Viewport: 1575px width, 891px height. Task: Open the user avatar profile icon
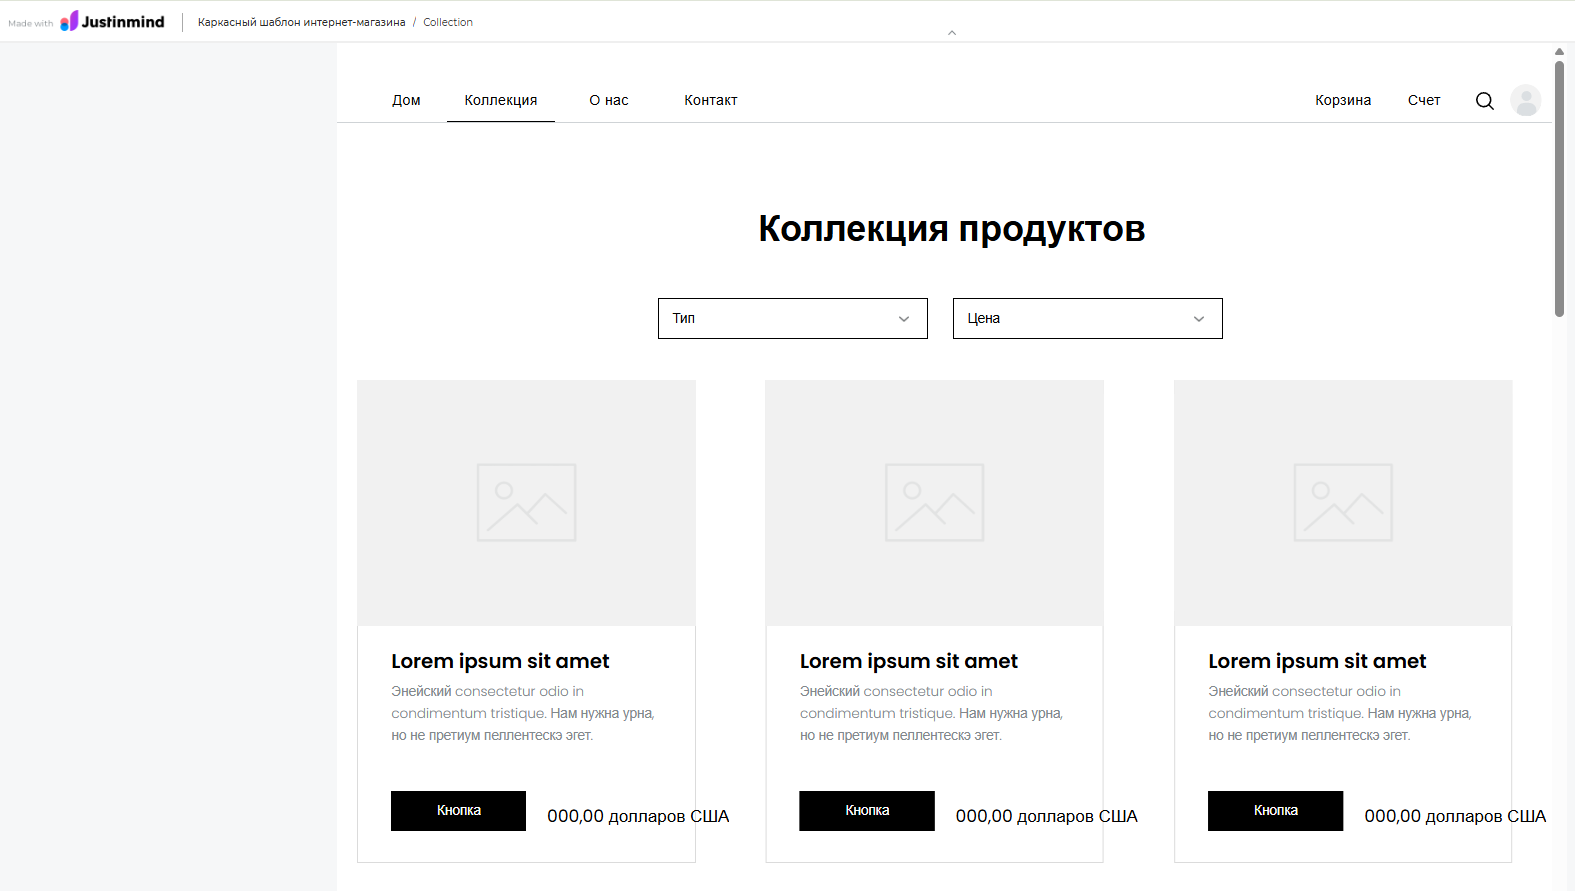(x=1526, y=100)
